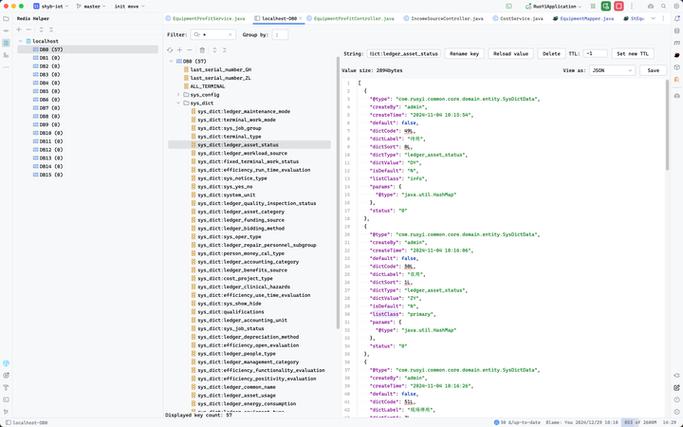Image resolution: width=683 pixels, height=427 pixels.
Task: Click the Reload value button
Action: click(x=511, y=54)
